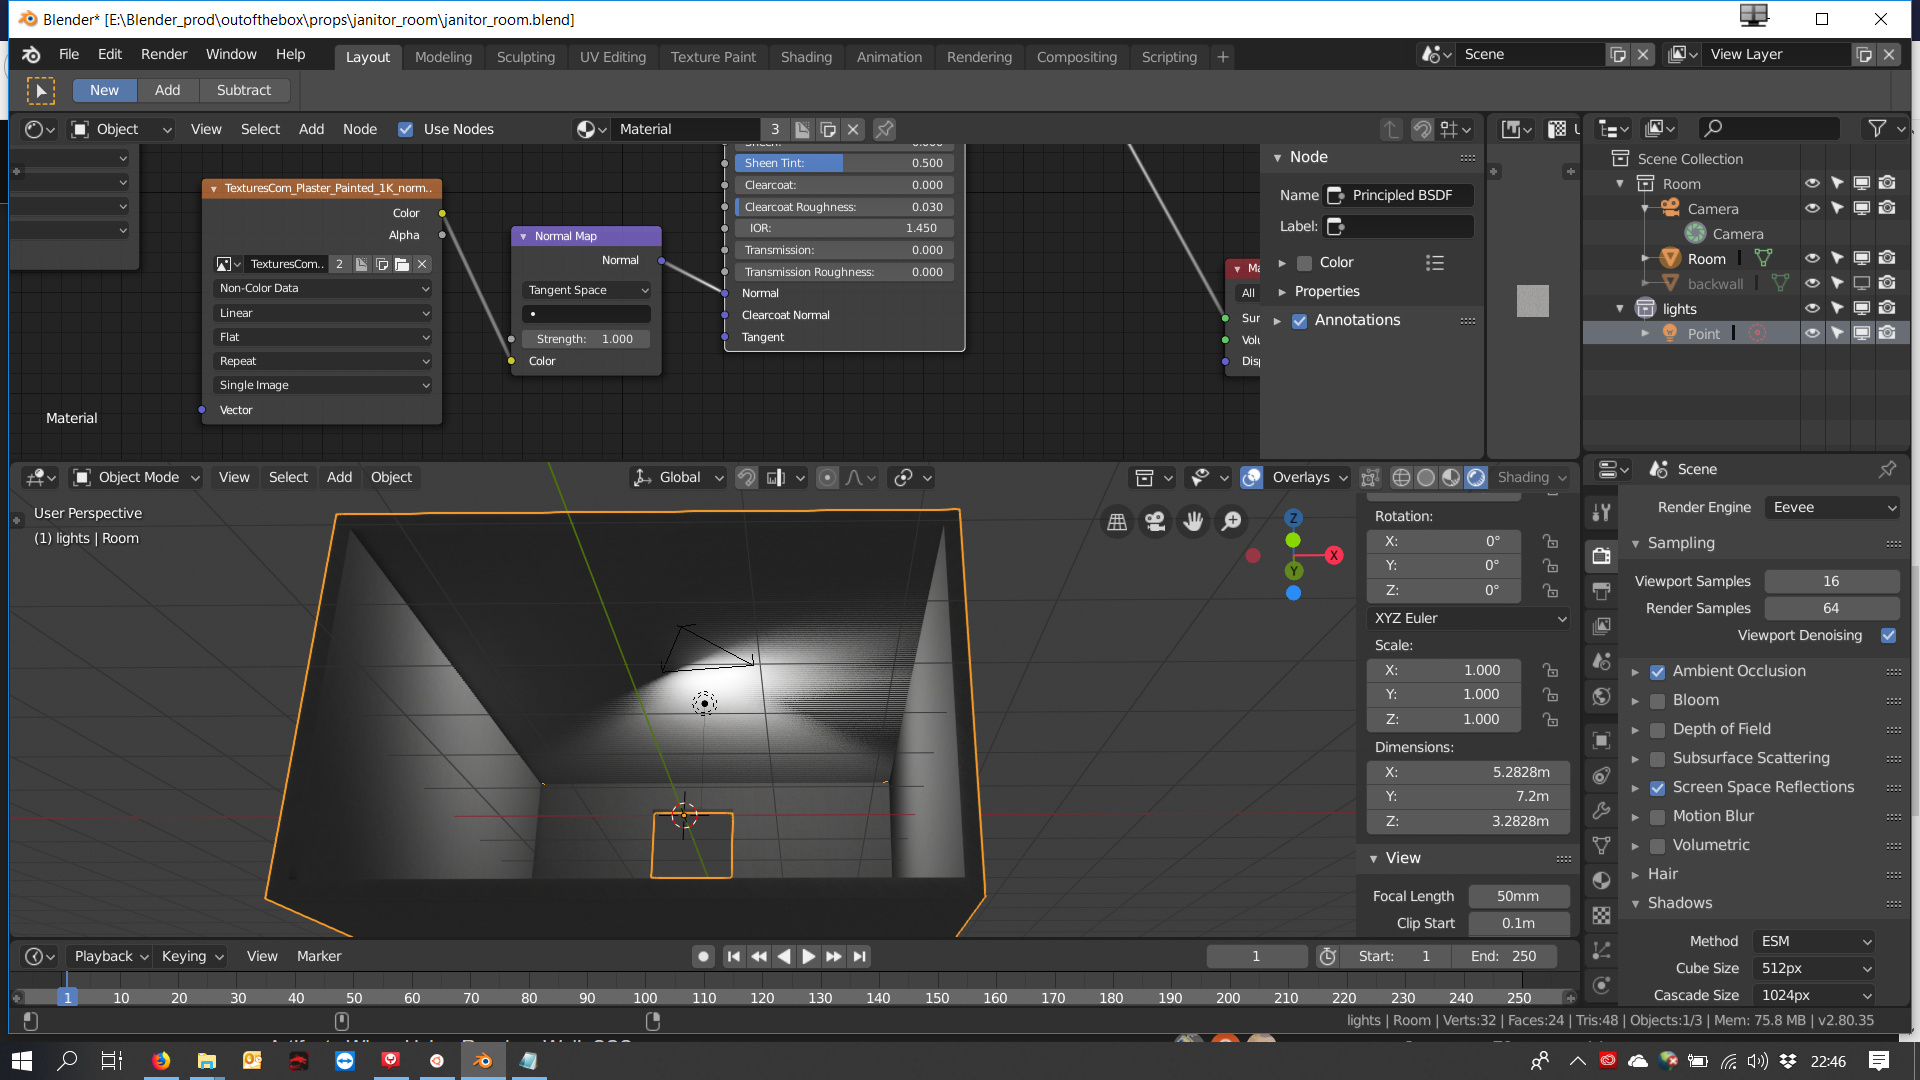1920x1080 pixels.
Task: Open the World properties globe tab
Action: point(1601,697)
